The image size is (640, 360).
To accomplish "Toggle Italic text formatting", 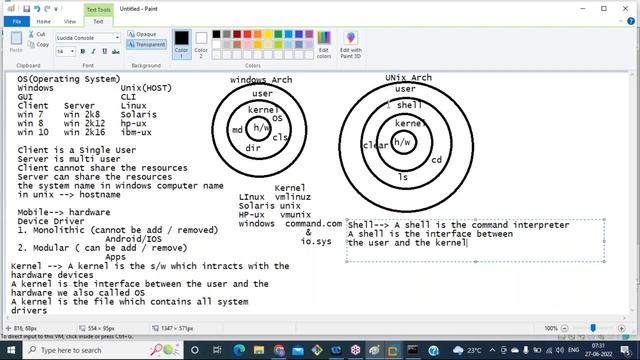I will click(x=93, y=51).
